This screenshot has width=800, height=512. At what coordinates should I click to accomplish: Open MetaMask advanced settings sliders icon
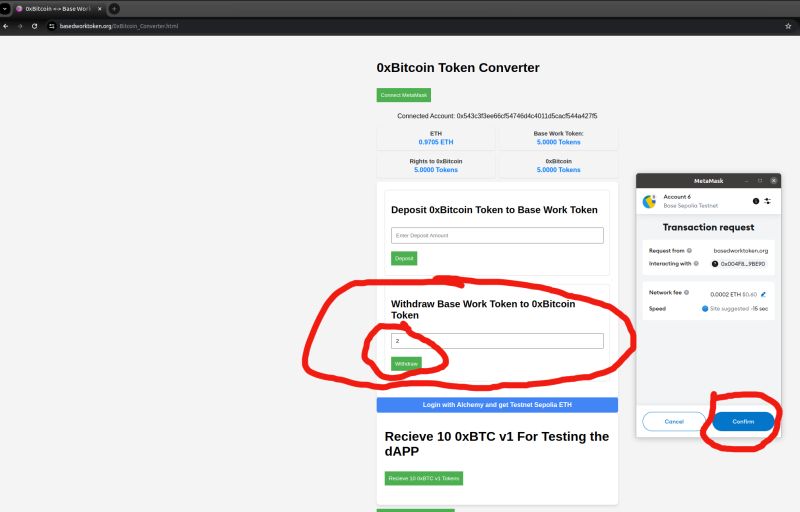(x=767, y=201)
